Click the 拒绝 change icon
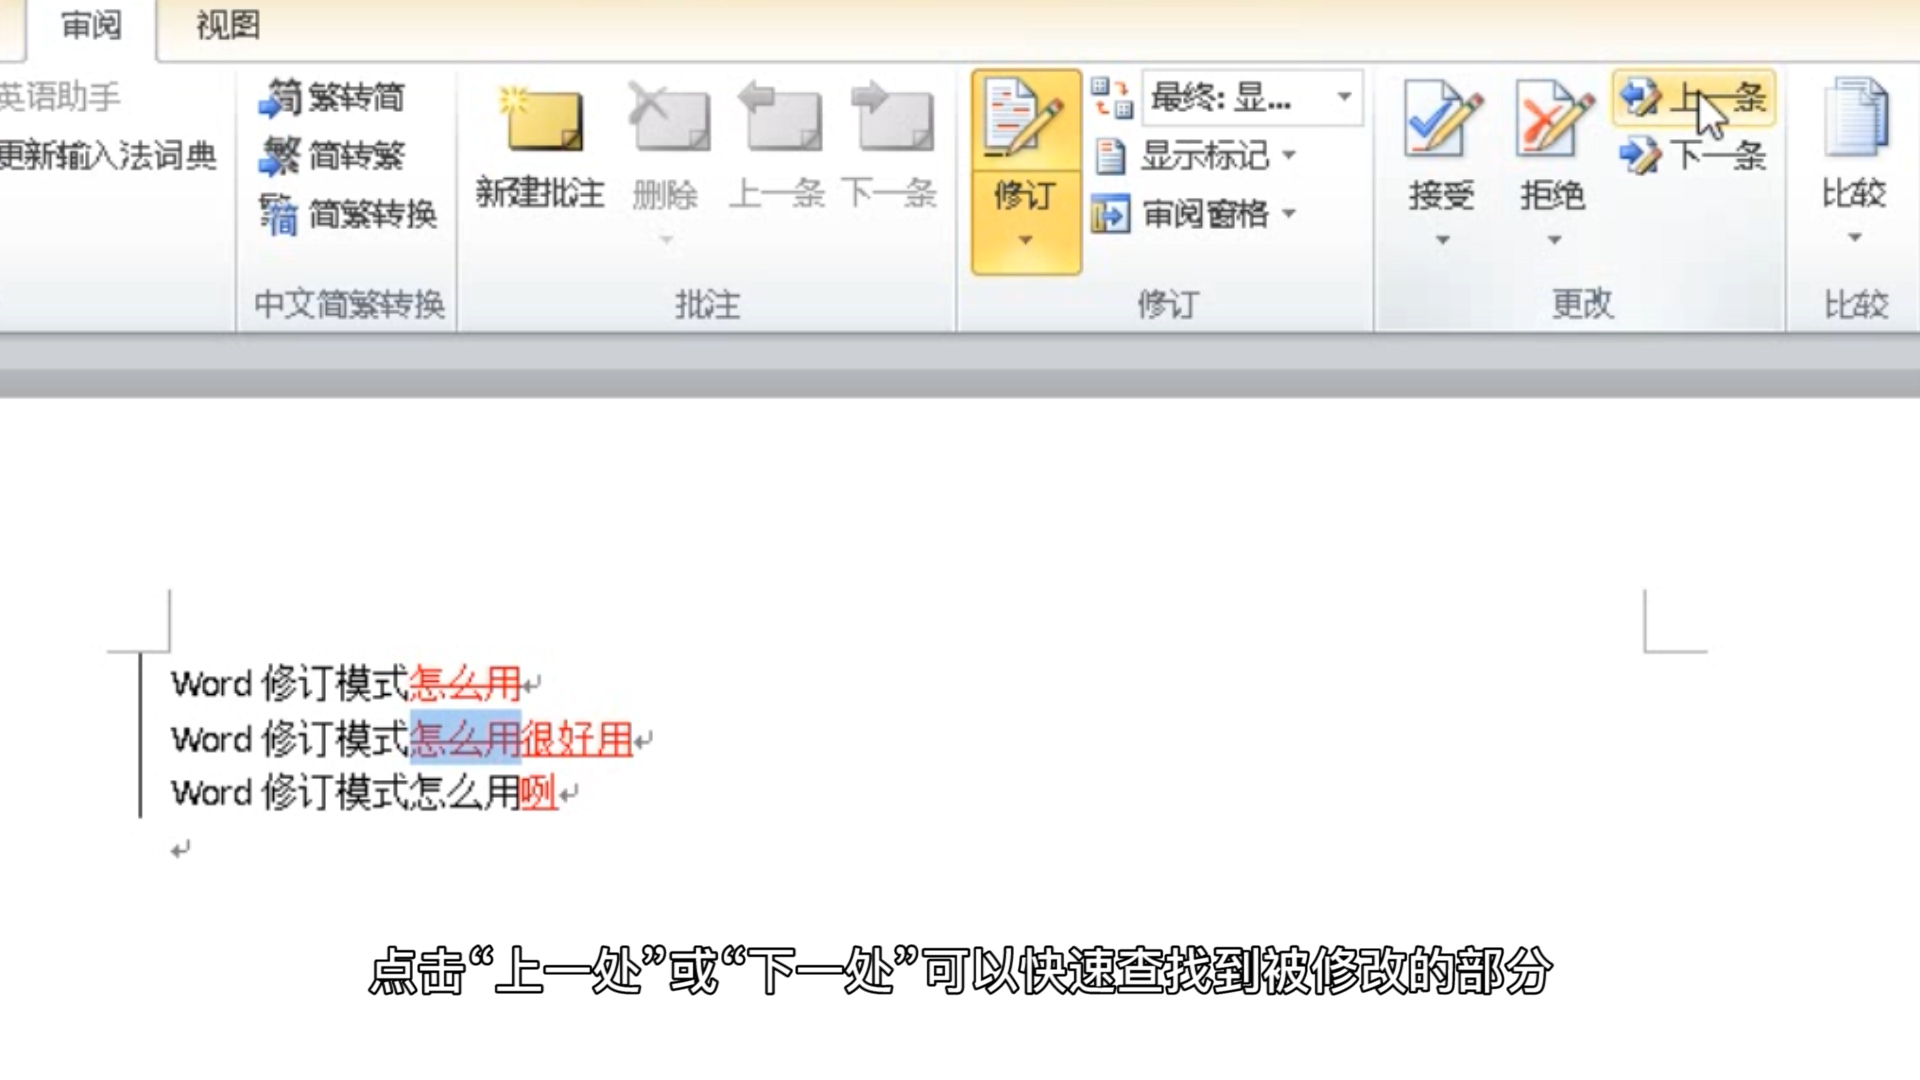1920x1080 pixels. click(x=1554, y=120)
